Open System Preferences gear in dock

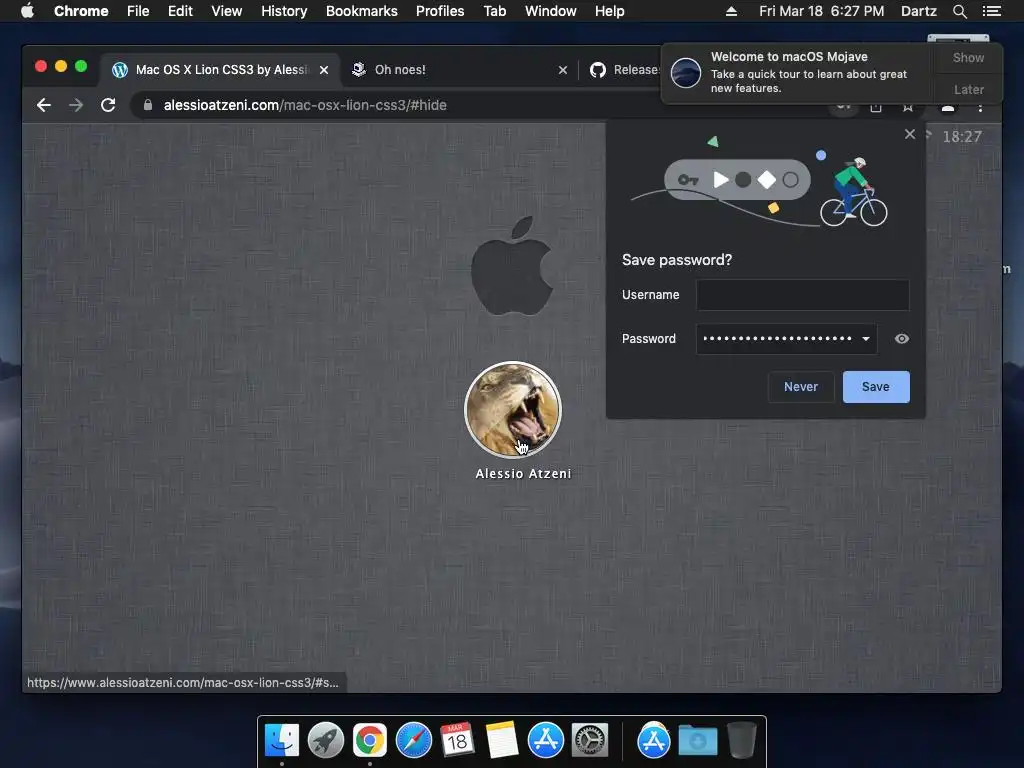point(590,741)
